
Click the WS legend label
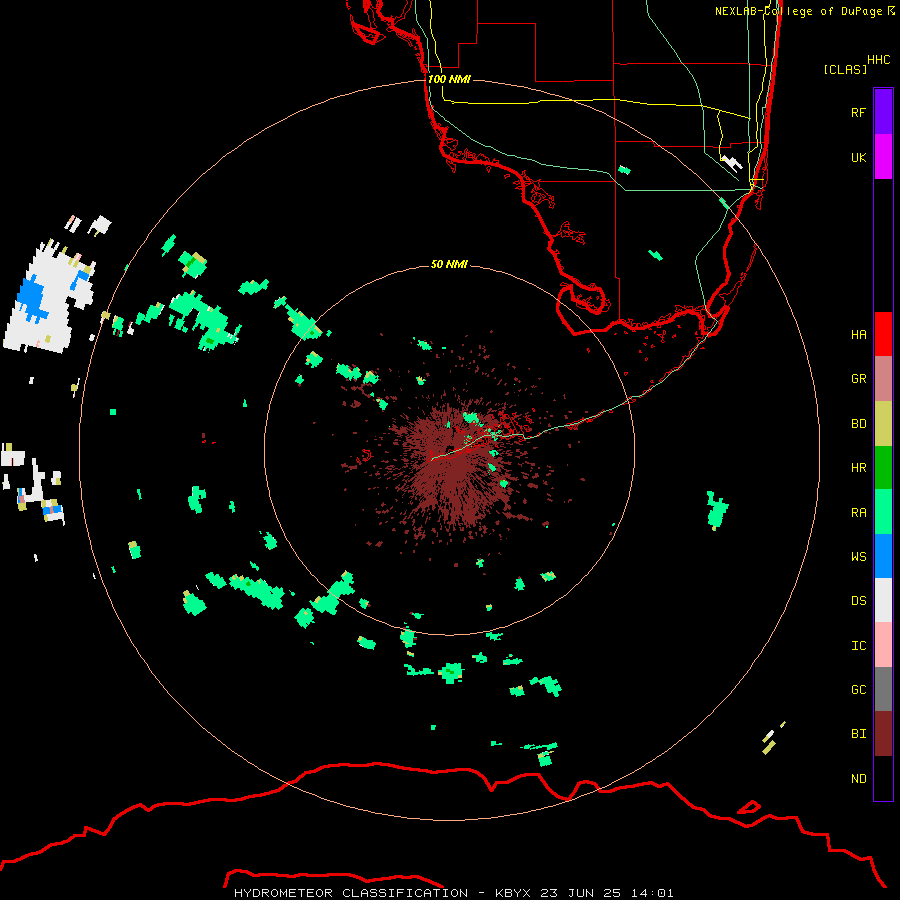858,556
